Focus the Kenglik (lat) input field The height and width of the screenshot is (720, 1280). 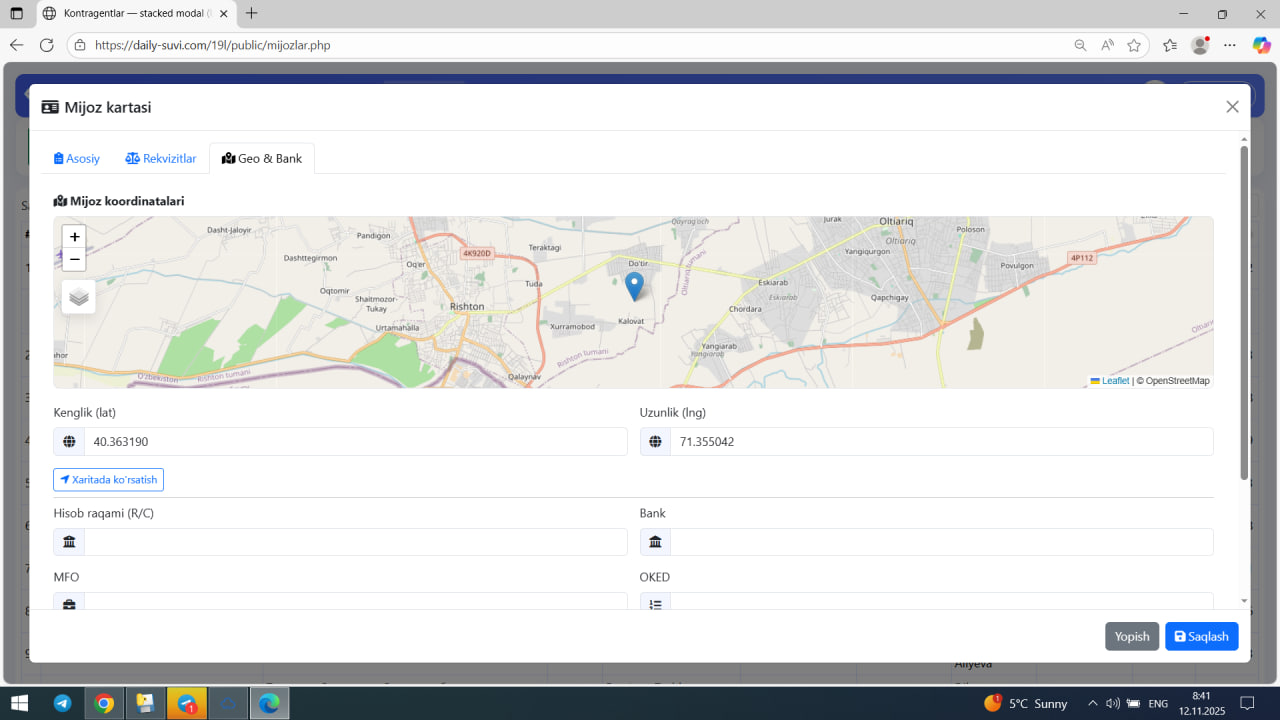(x=355, y=441)
